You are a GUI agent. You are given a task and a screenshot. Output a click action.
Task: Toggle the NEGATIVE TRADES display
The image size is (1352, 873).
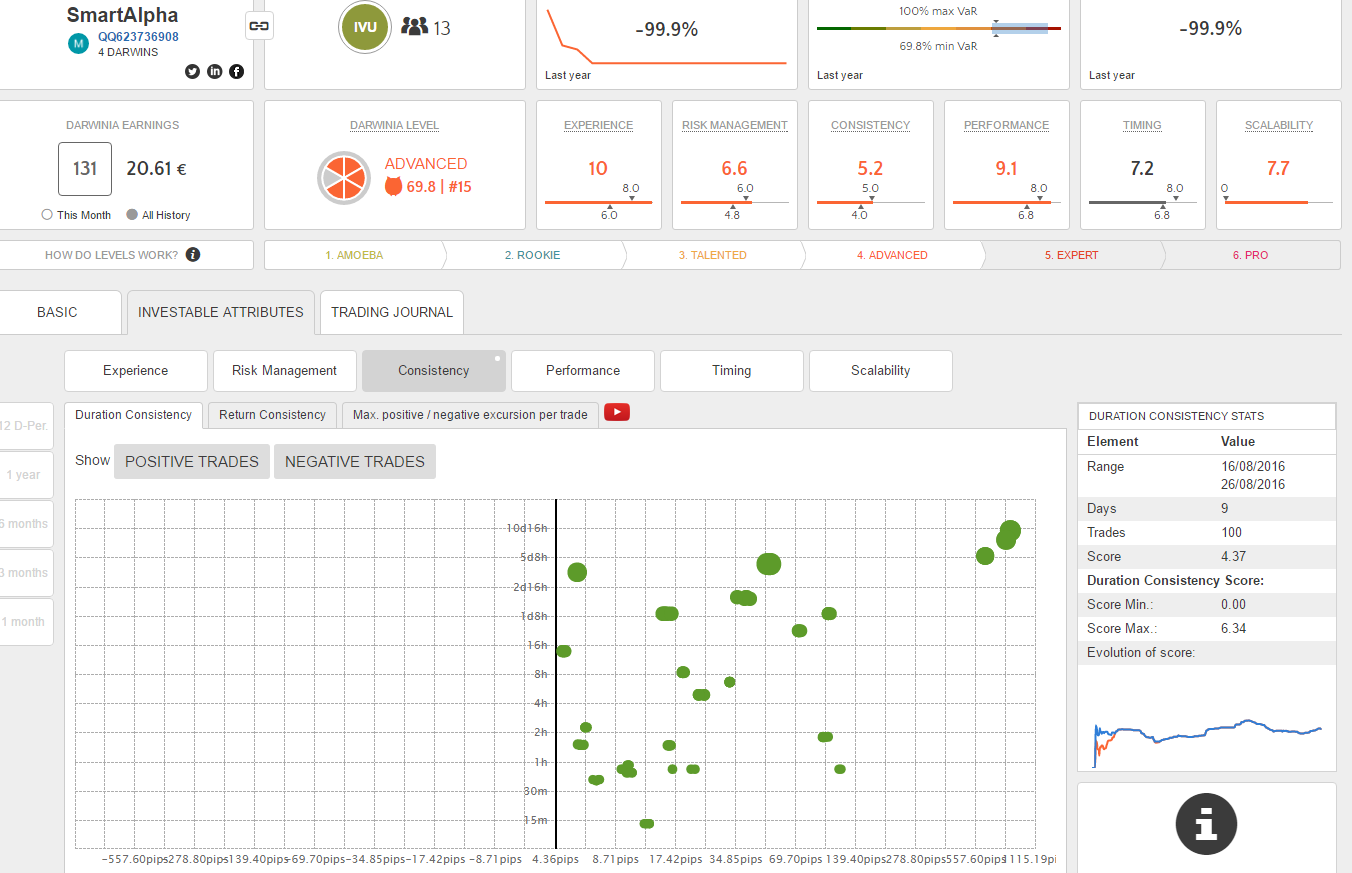tap(355, 462)
